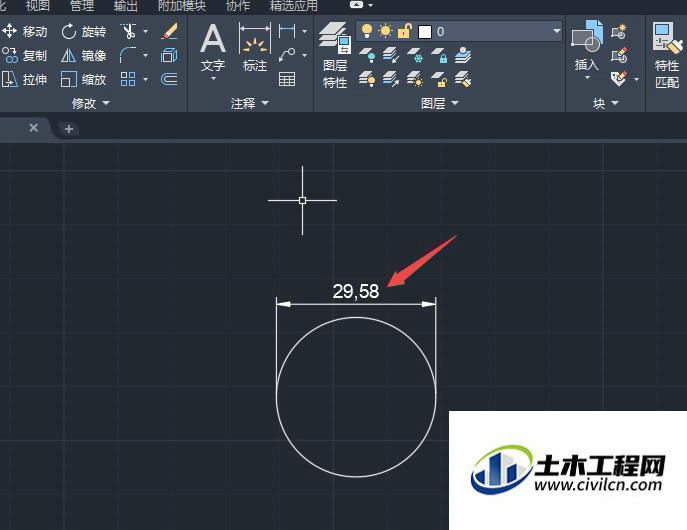Open the Manage (管理) ribbon tab
This screenshot has height=530, width=687.
[82, 6]
